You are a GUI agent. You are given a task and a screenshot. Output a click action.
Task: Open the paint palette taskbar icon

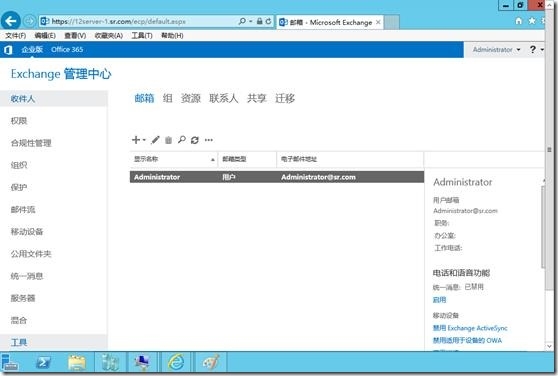210,362
